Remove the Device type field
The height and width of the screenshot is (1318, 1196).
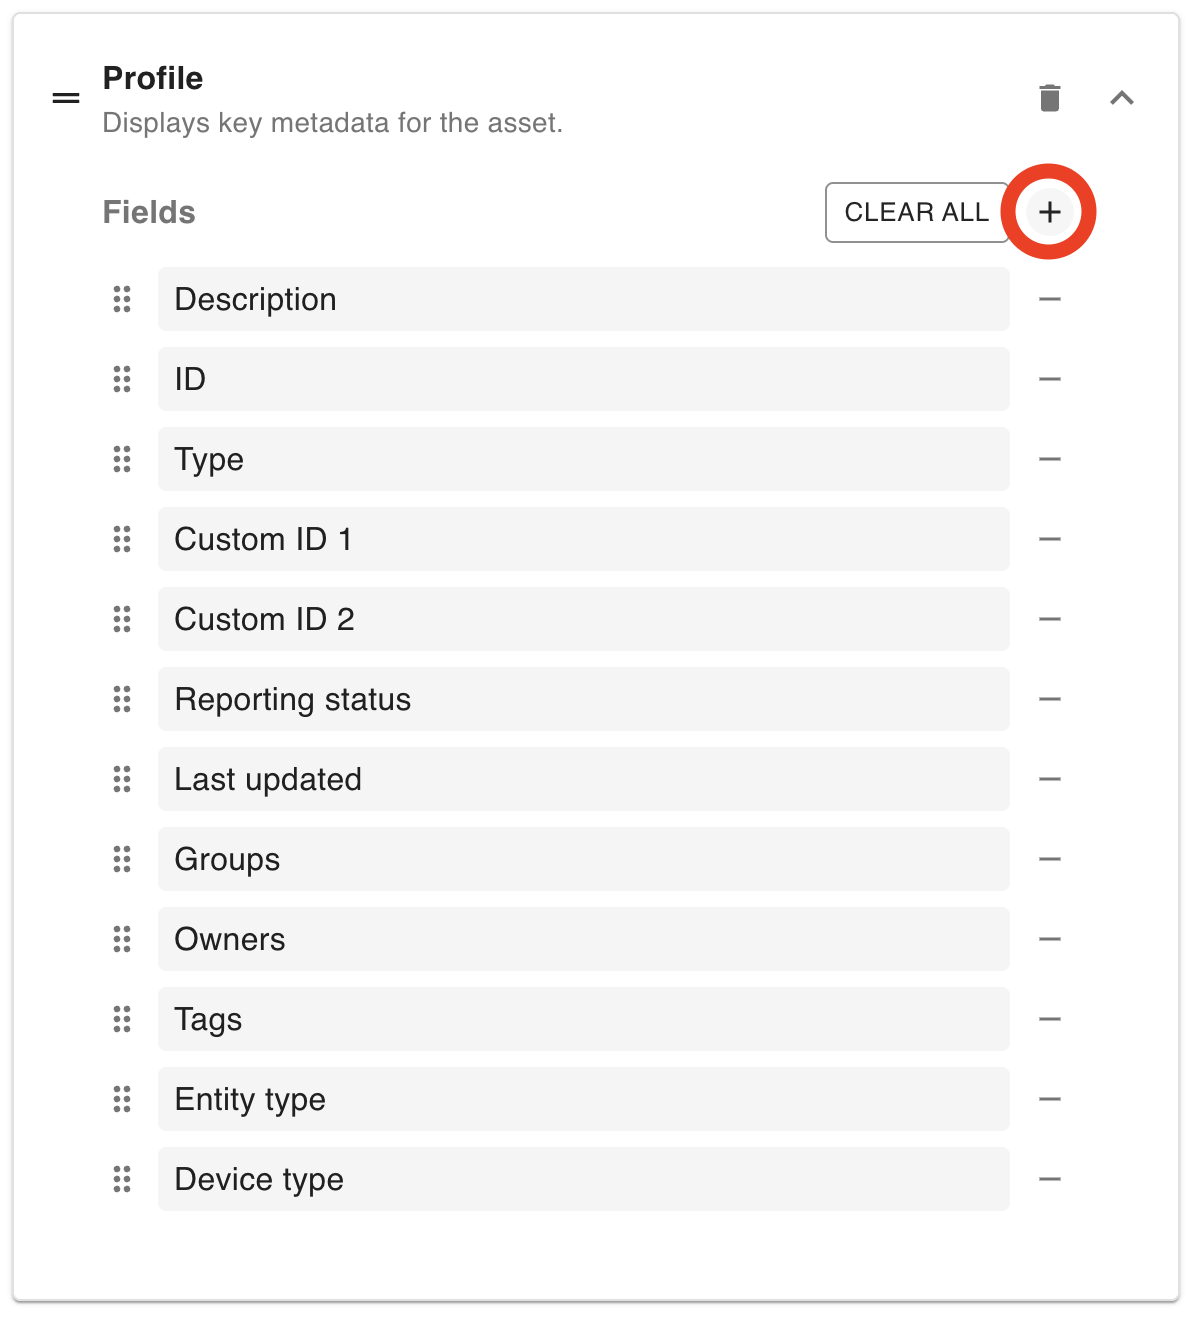click(x=1049, y=1179)
